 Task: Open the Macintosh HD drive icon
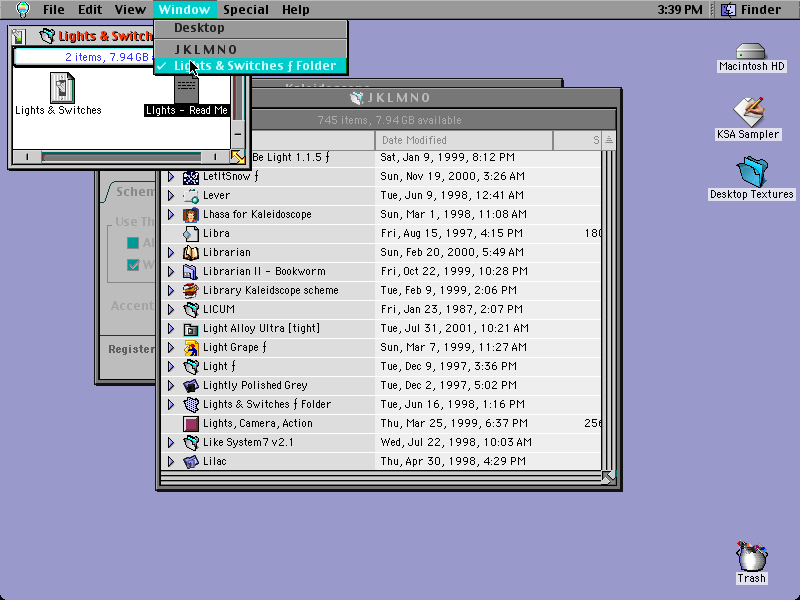click(751, 52)
